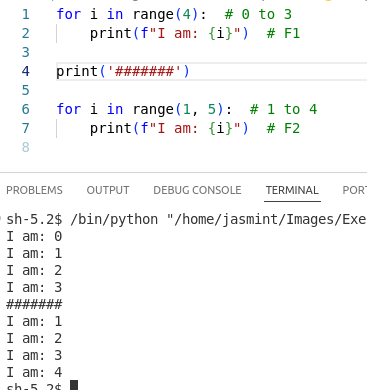Click the '# F1' comment on line 2
Image resolution: width=367 pixels, height=390 pixels.
(x=283, y=33)
